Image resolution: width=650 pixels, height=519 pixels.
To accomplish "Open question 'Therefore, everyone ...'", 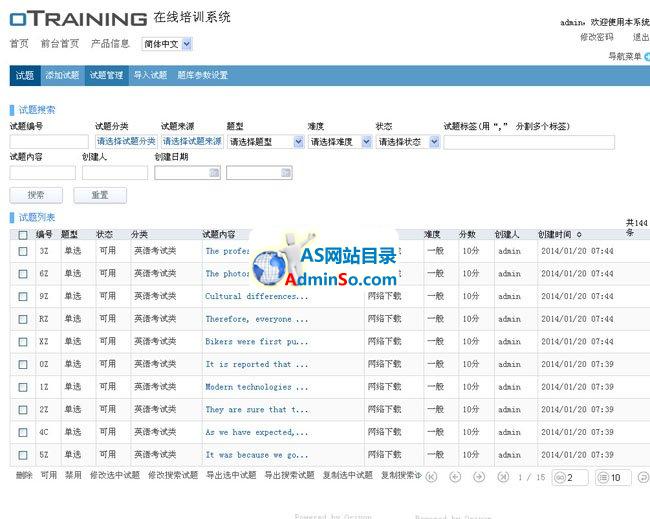I will coord(257,319).
